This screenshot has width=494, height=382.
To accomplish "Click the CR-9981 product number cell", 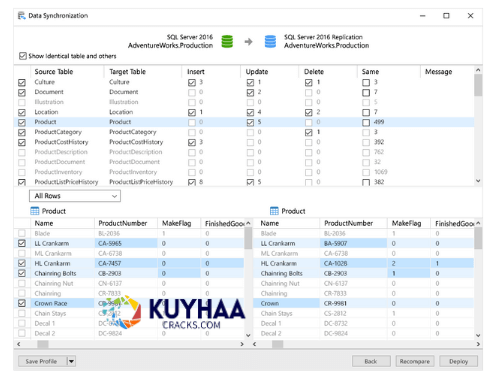I will 353,303.
